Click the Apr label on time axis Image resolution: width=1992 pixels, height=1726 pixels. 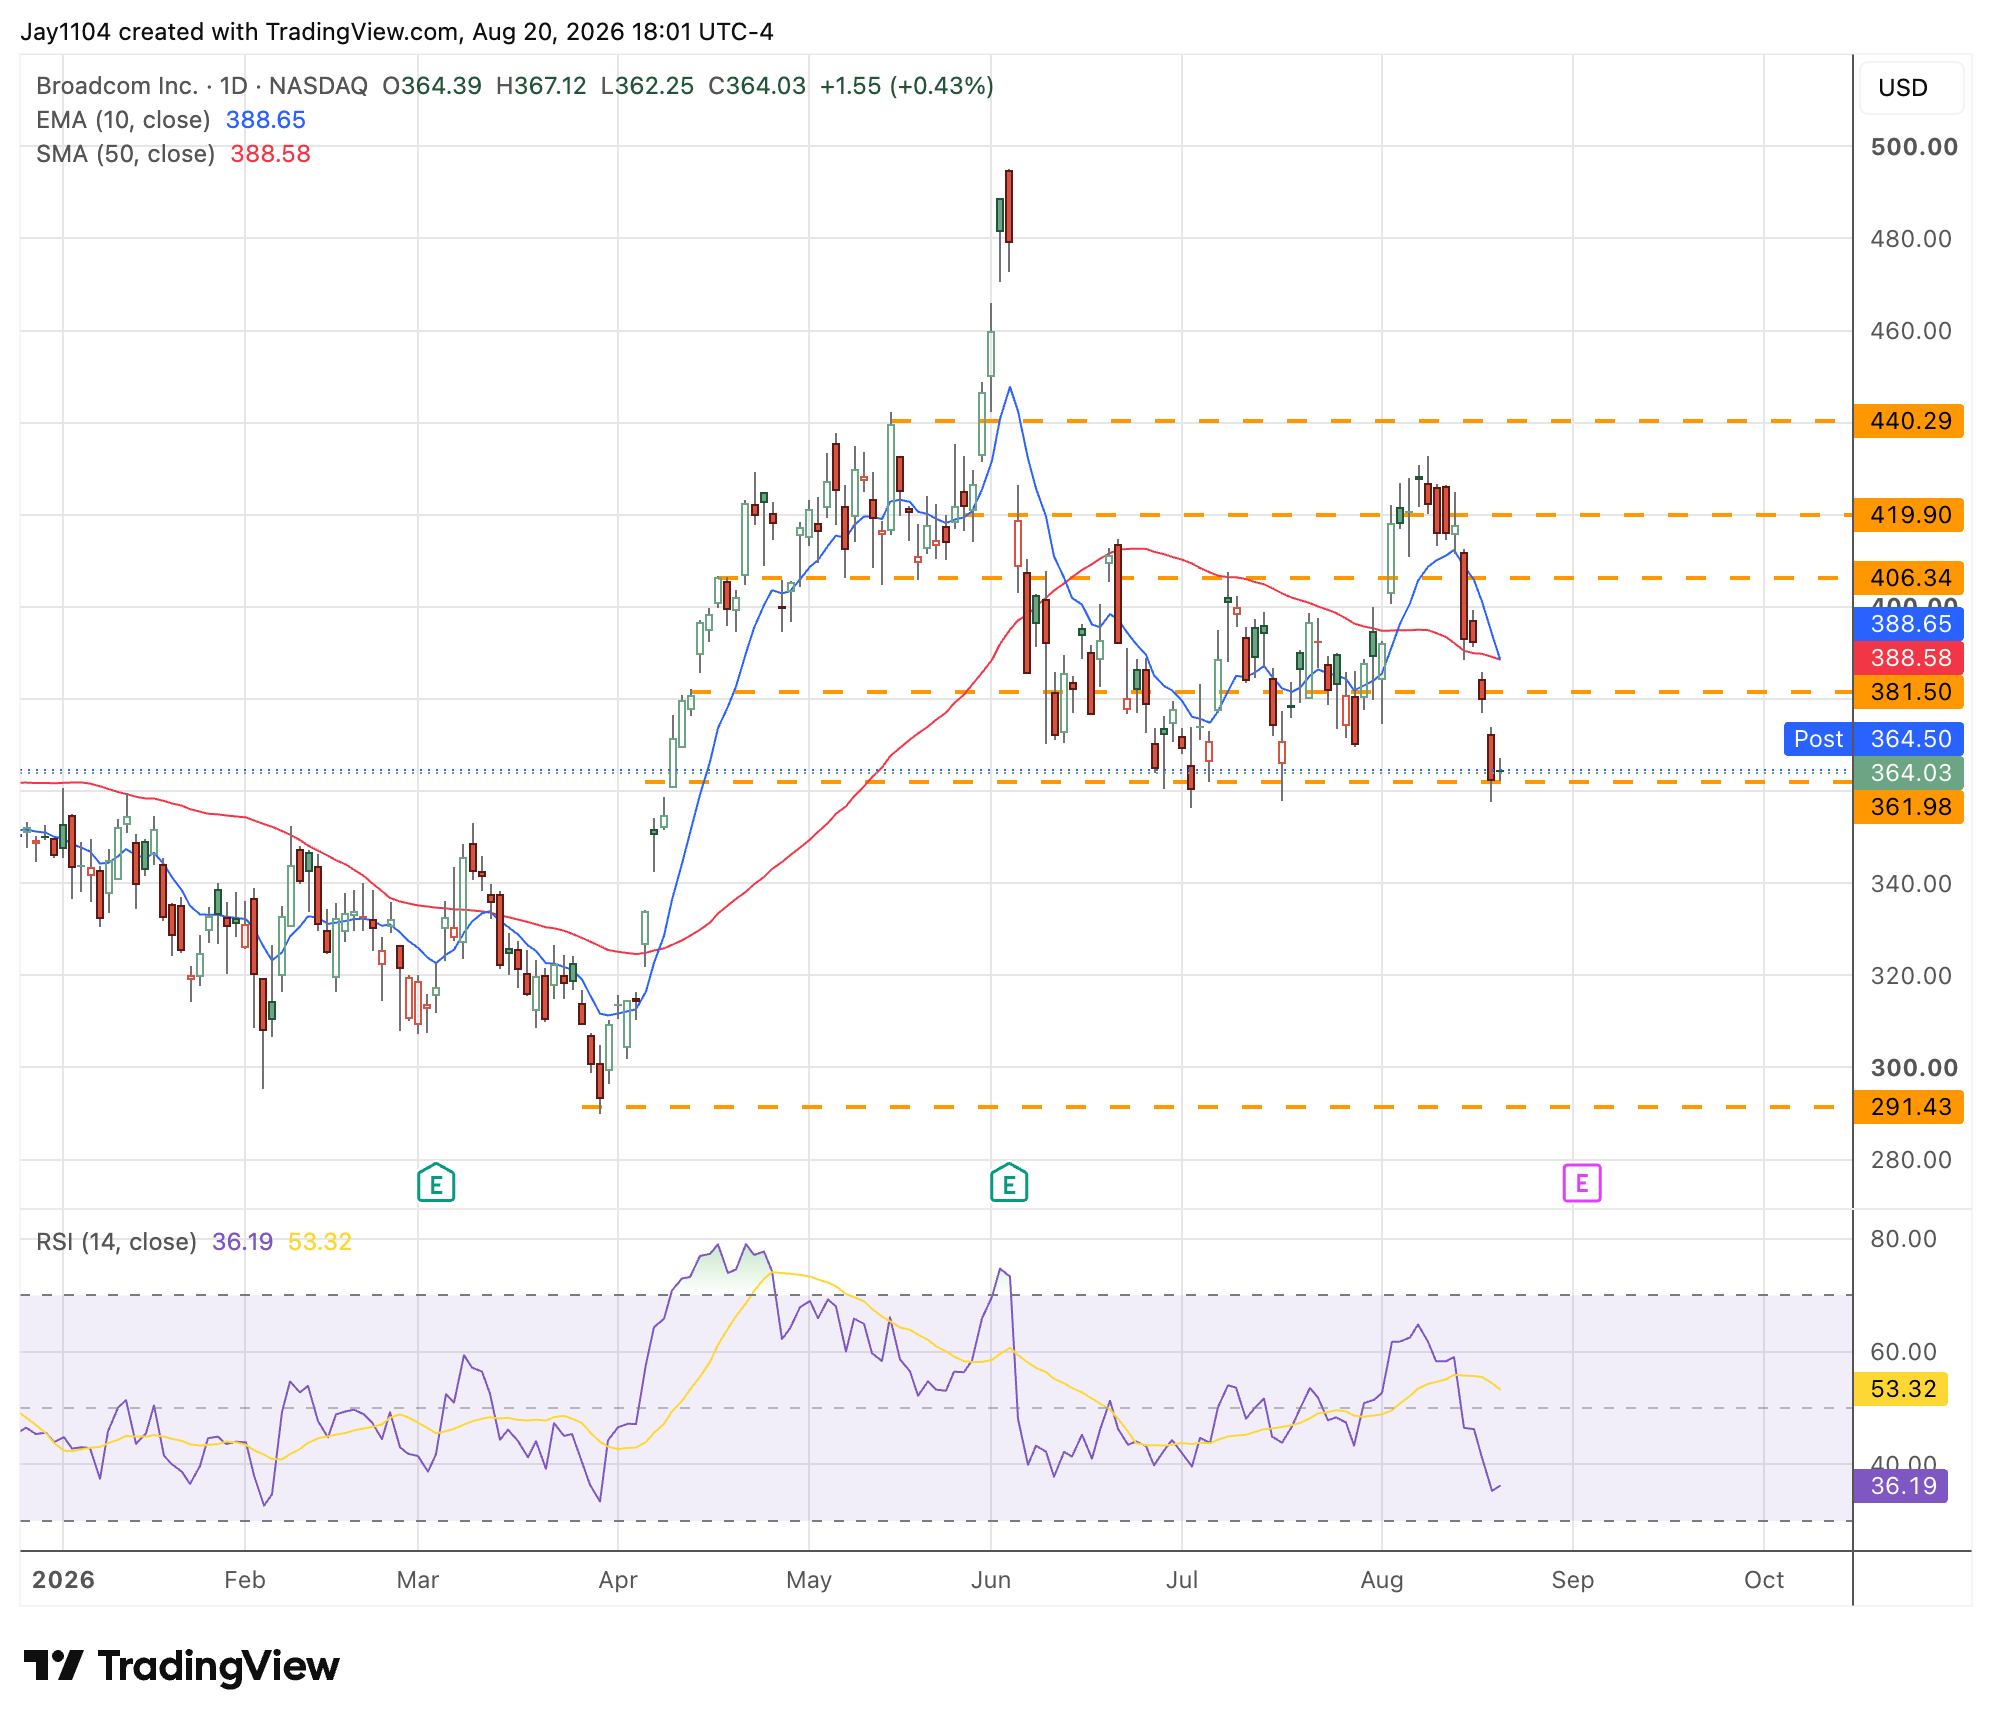tap(618, 1580)
